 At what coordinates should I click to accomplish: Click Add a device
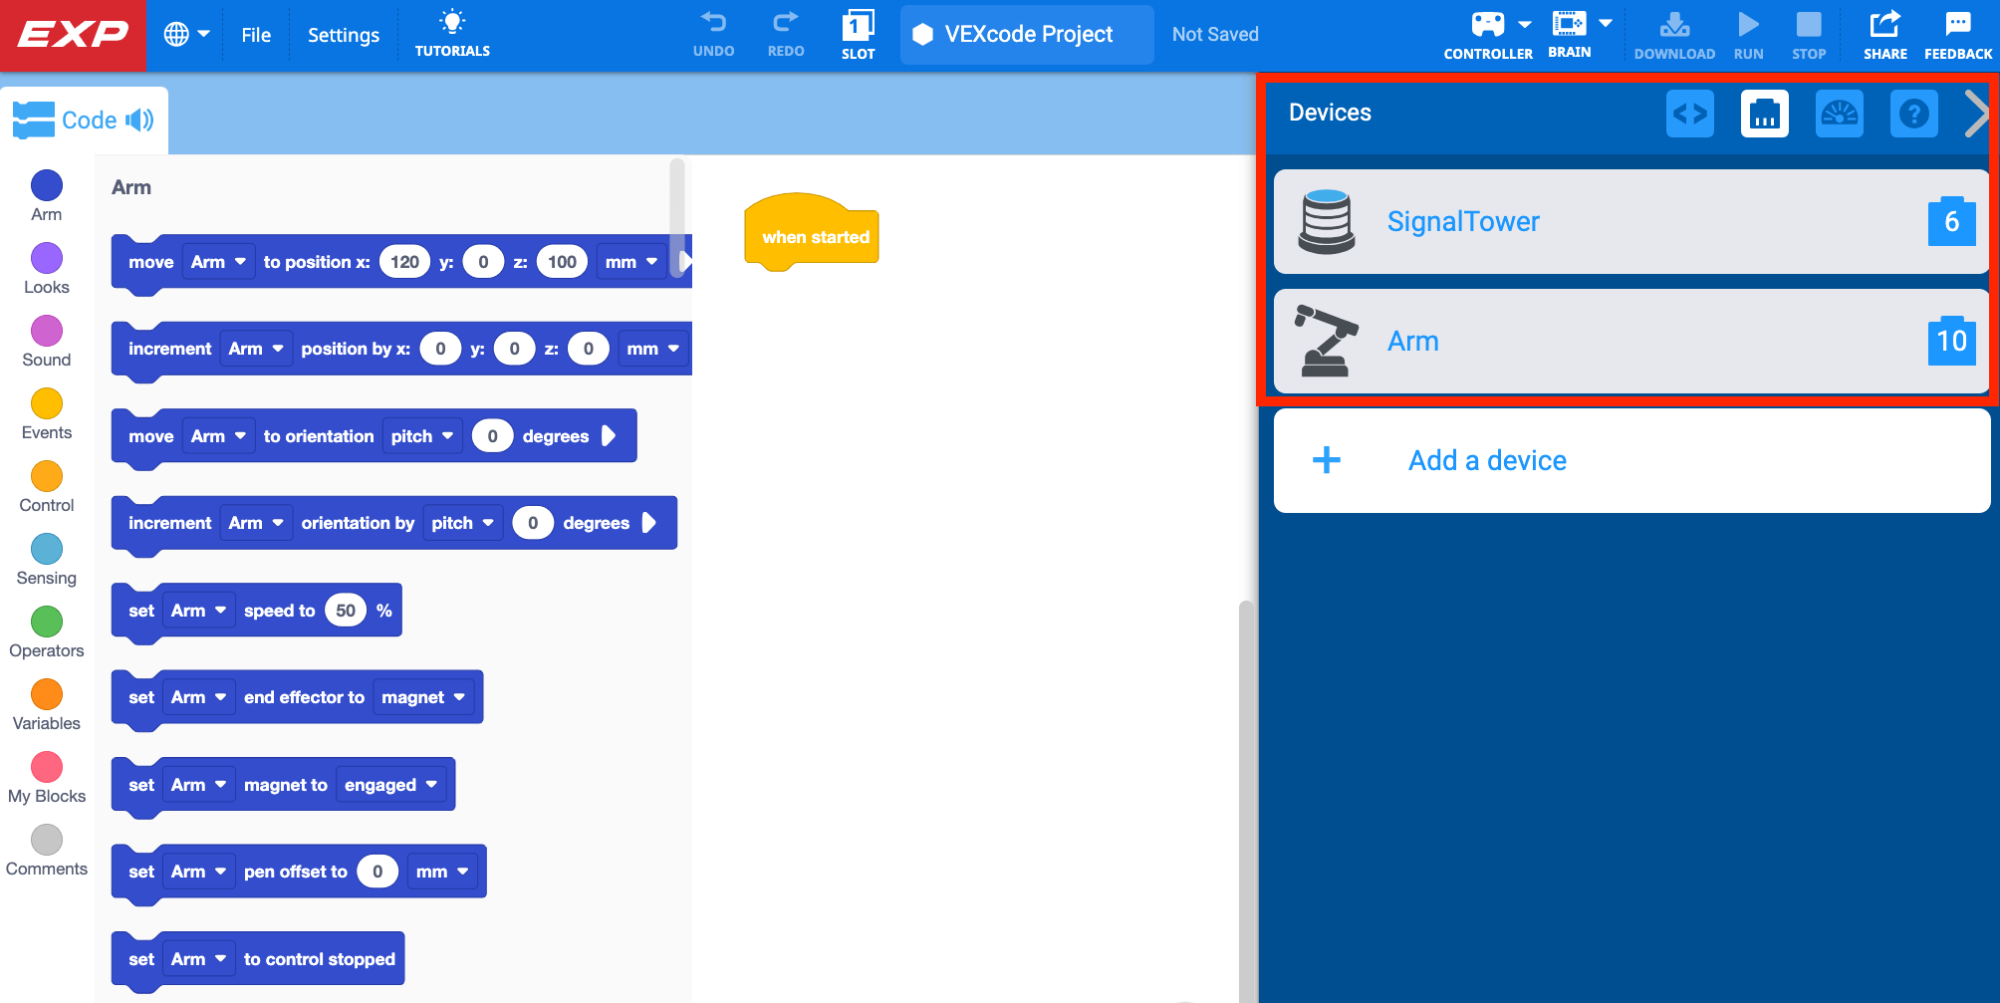coord(1631,461)
